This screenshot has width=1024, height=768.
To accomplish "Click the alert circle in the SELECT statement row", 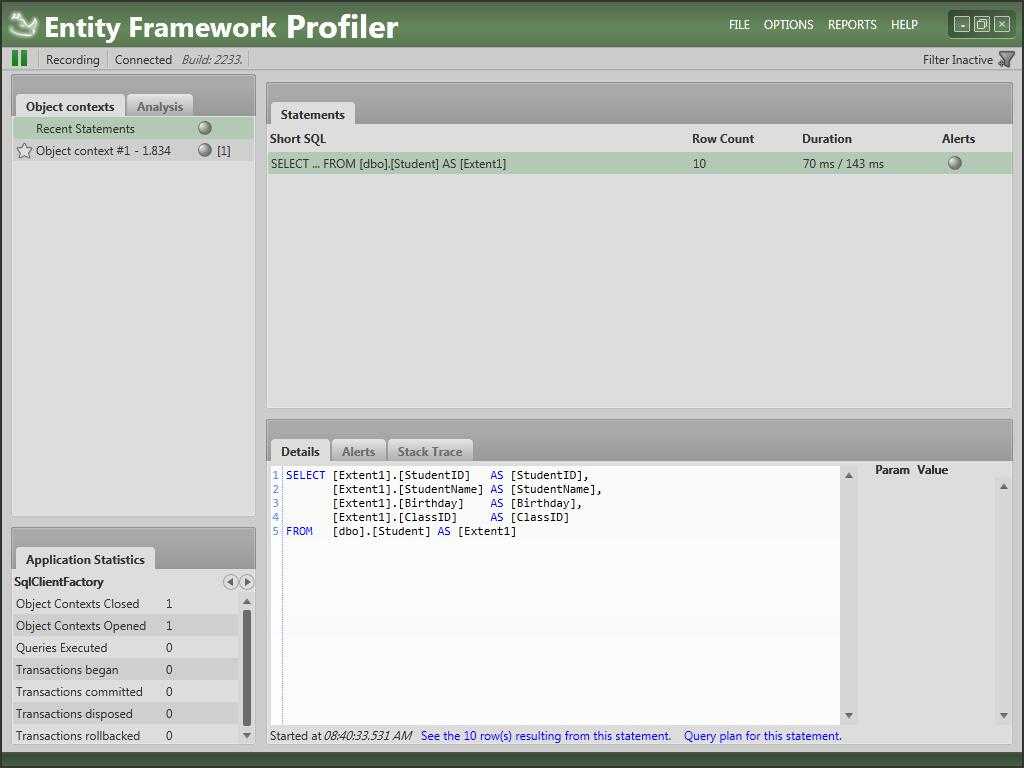I will pyautogui.click(x=955, y=163).
